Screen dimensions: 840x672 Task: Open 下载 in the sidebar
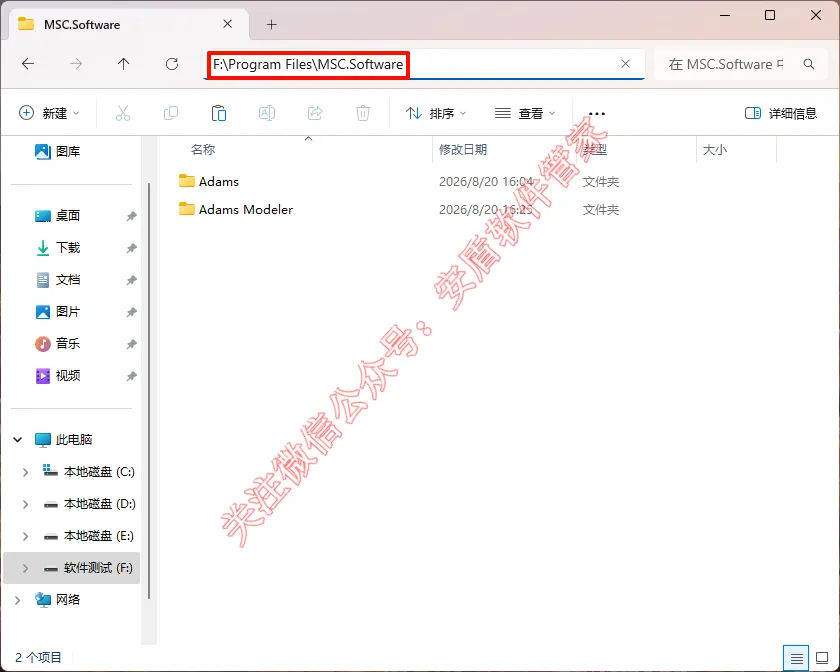click(x=58, y=248)
